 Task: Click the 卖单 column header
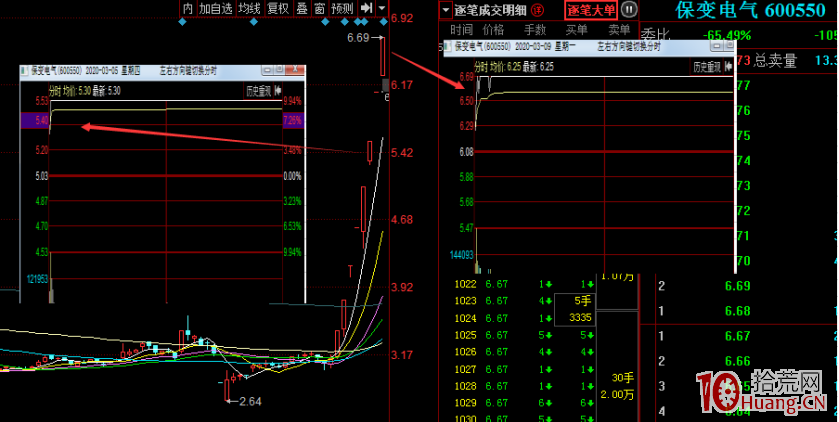[x=619, y=29]
